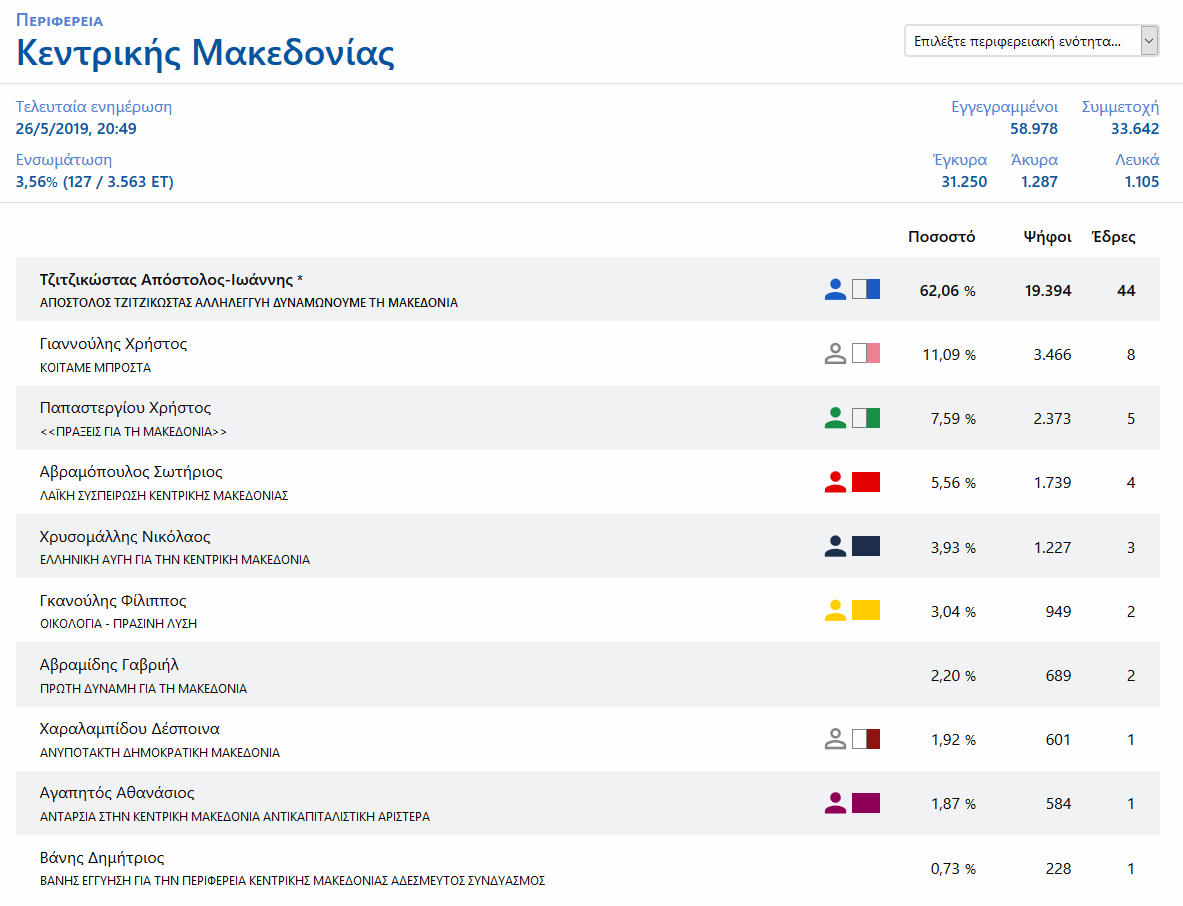Click the Κεντρικής Μακεδονίας page heading
The image size is (1183, 906).
tap(205, 52)
